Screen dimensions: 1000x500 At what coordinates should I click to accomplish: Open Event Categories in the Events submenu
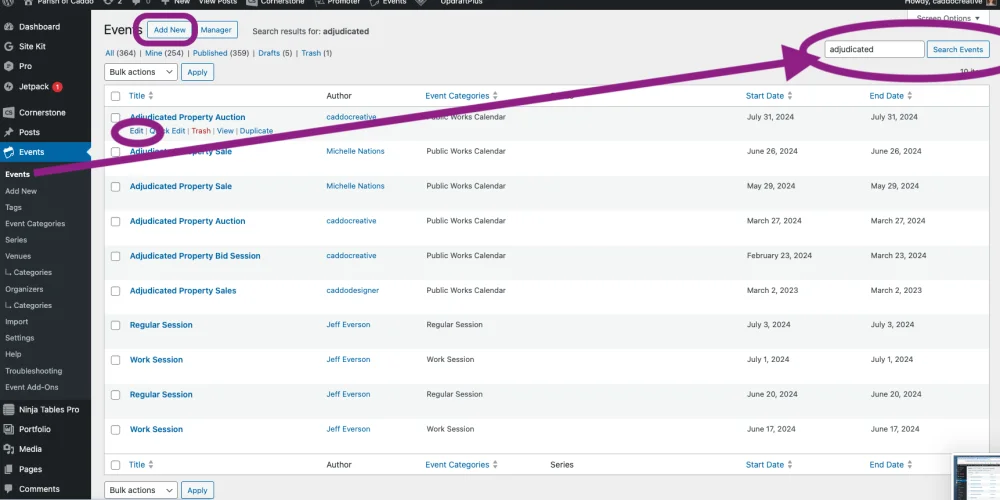35,224
